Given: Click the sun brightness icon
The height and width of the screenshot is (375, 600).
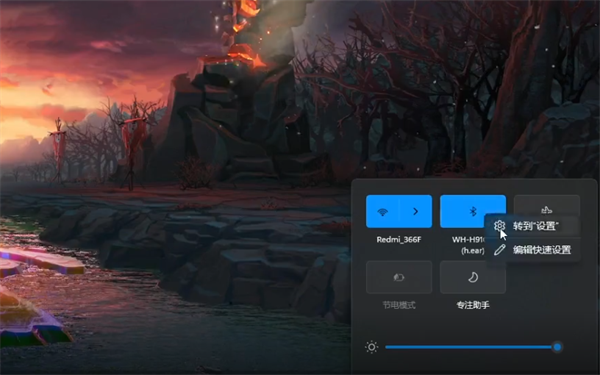Looking at the screenshot, I should 371,347.
